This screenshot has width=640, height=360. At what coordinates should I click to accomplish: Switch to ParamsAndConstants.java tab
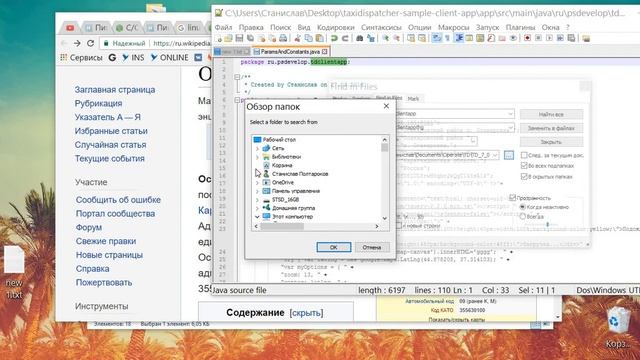point(290,52)
